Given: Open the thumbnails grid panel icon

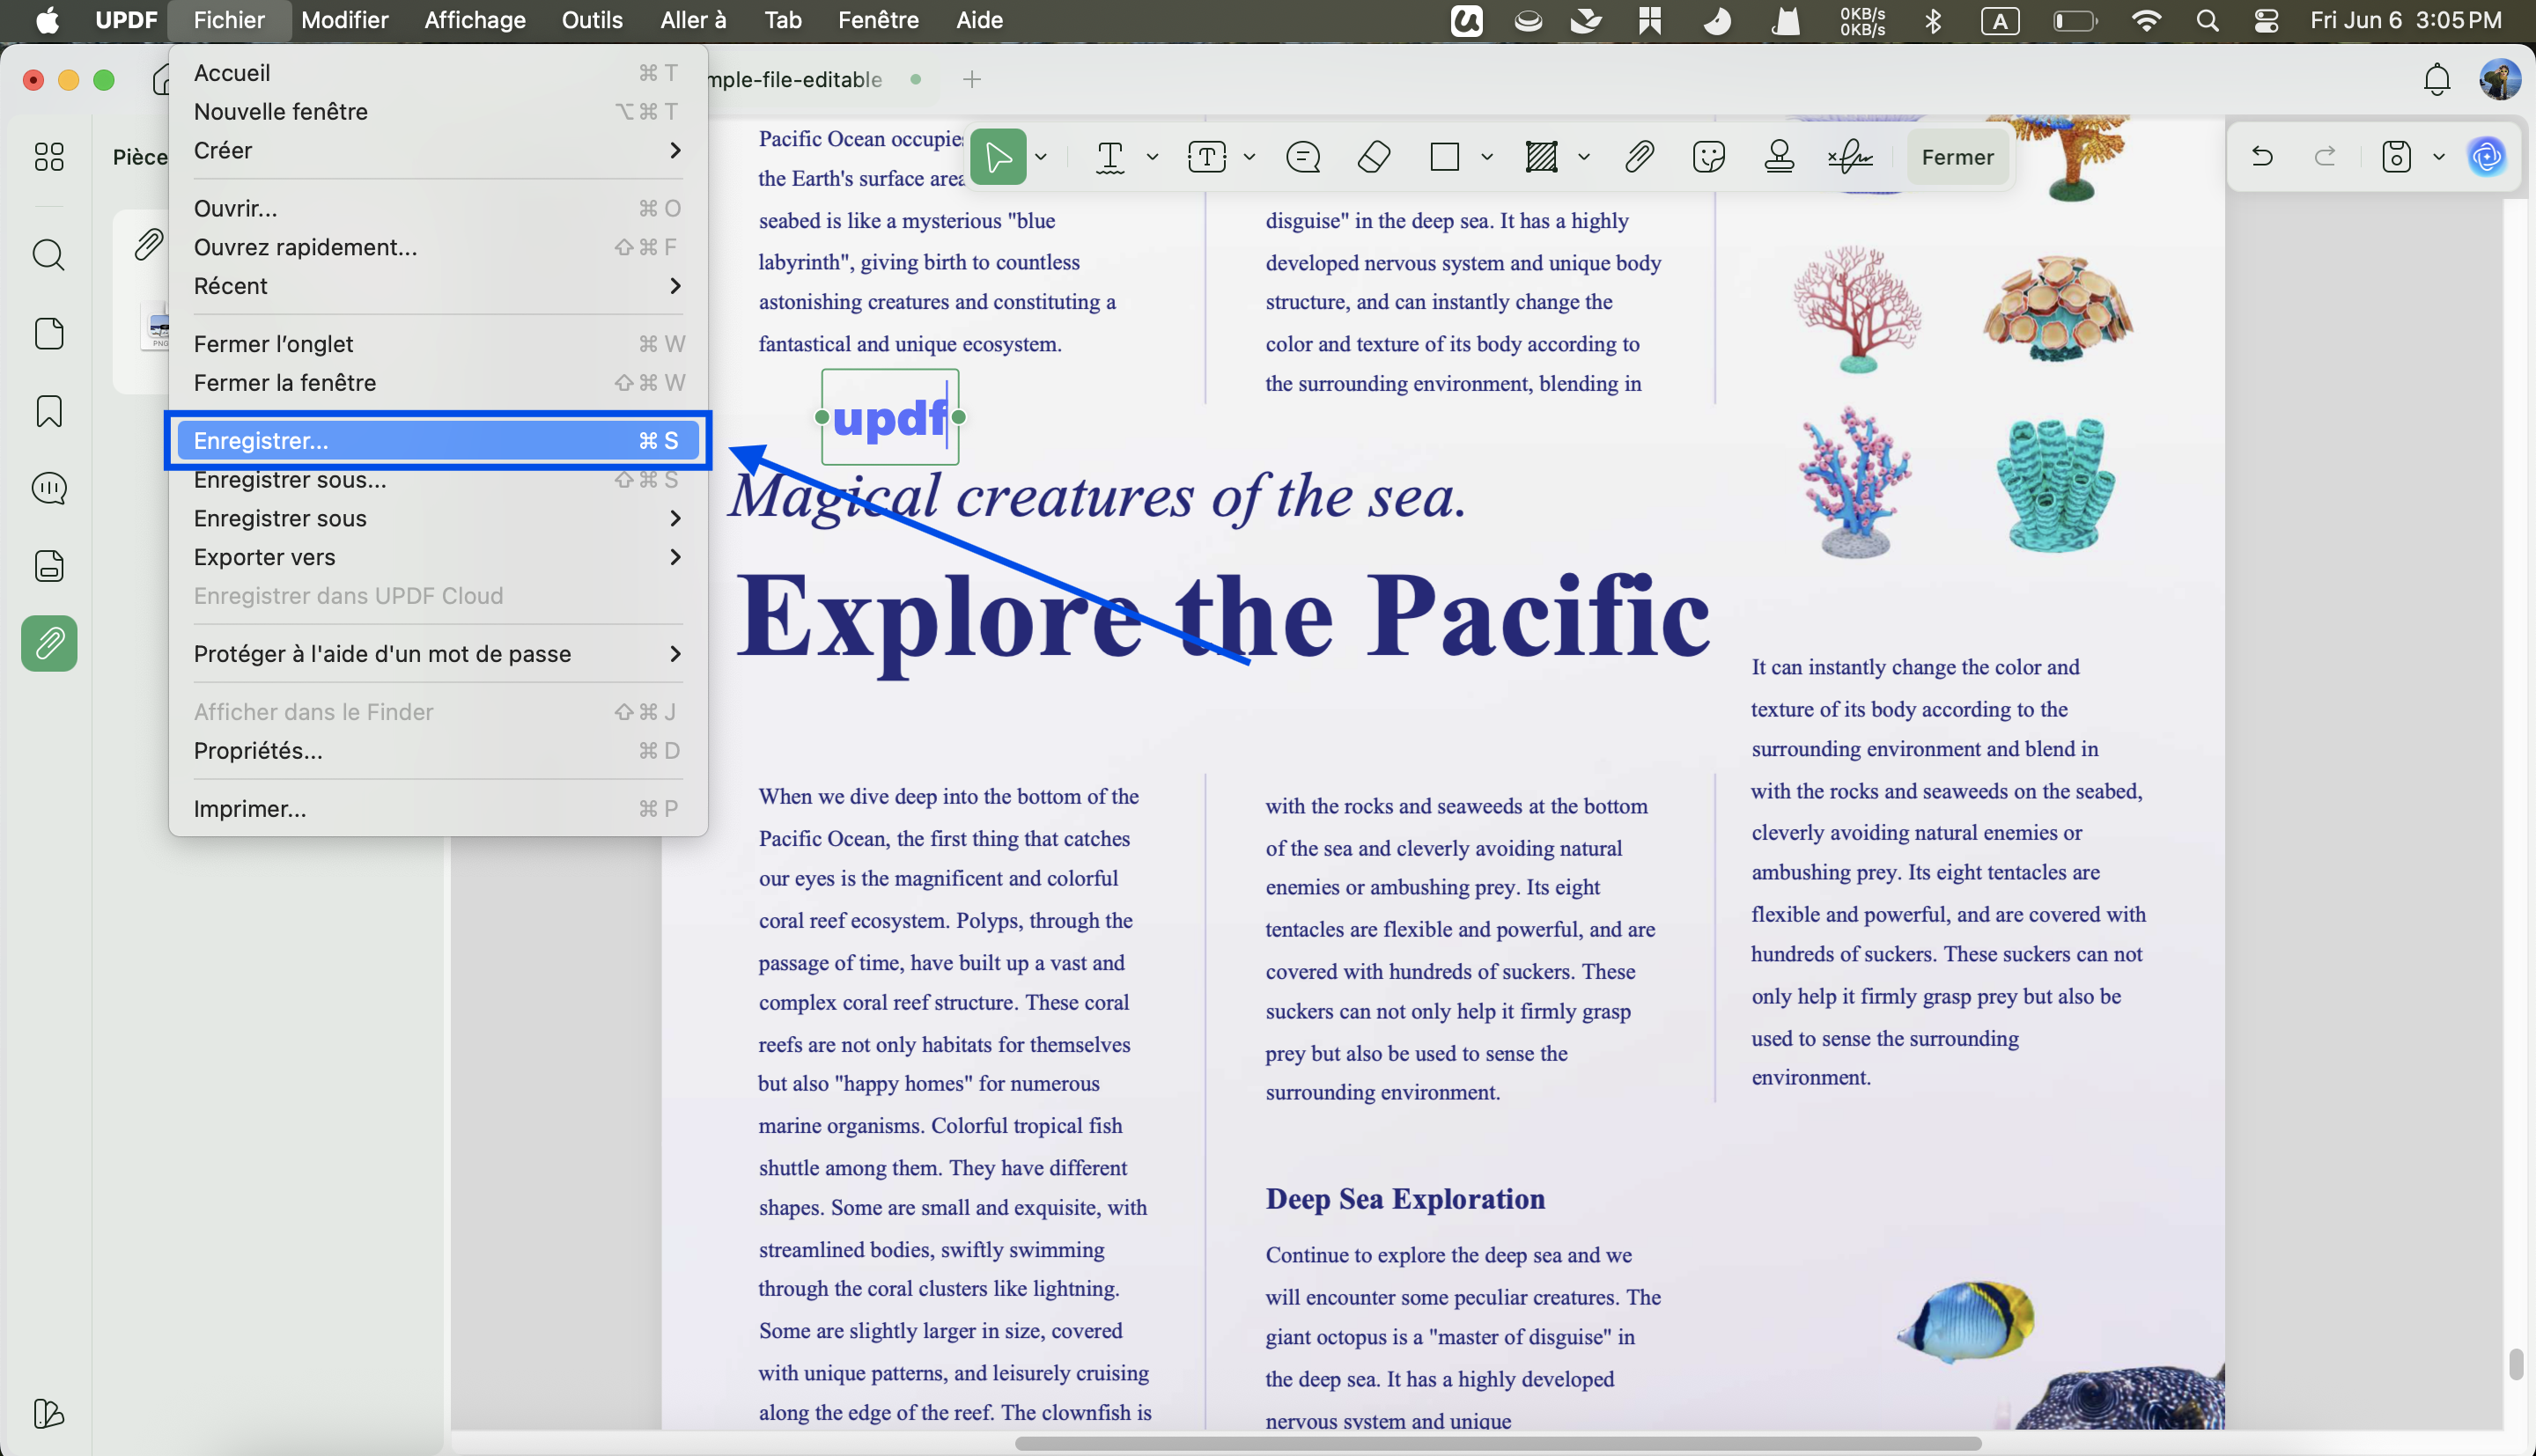Looking at the screenshot, I should tap(49, 157).
